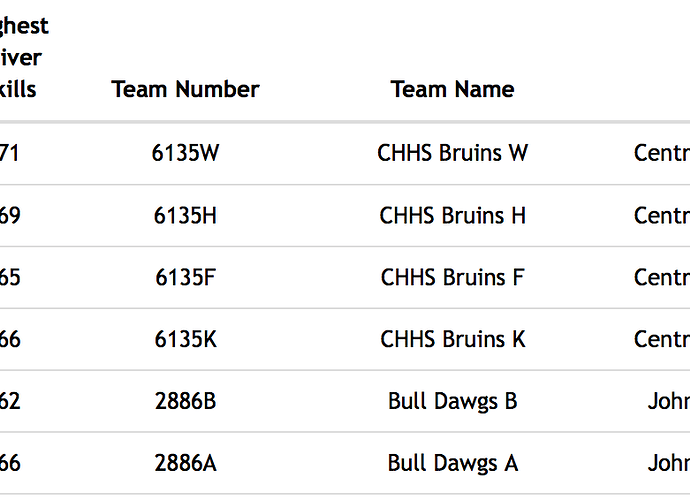Click the Team Name column header
690x500 pixels.
click(x=452, y=89)
